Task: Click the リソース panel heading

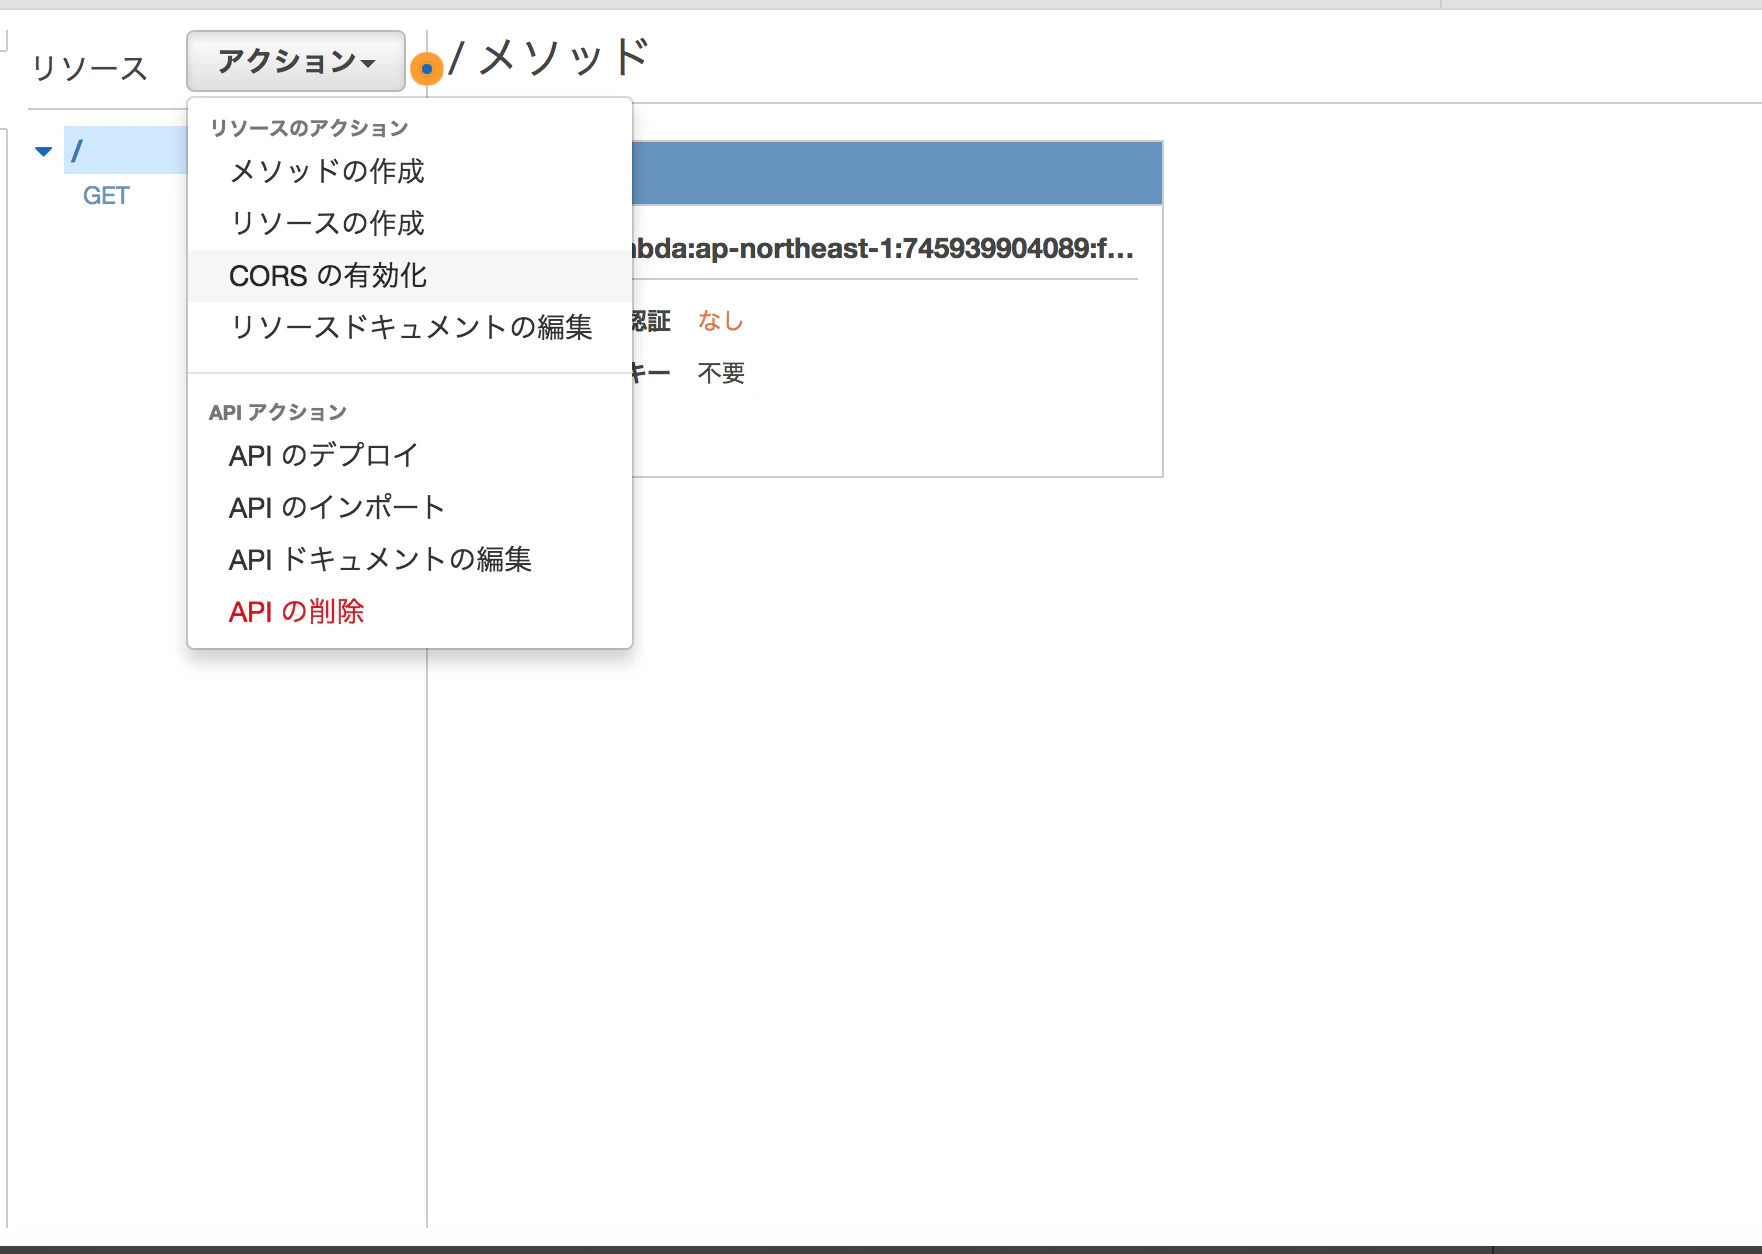Action: tap(90, 68)
